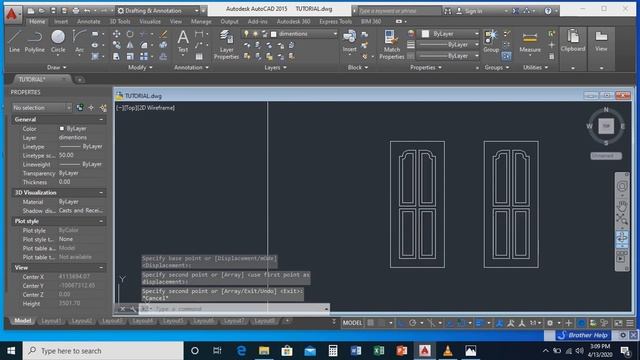Viewport: 640px width, 360px height.
Task: Click the Quick Select icon in Properties palette
Action: point(103,108)
